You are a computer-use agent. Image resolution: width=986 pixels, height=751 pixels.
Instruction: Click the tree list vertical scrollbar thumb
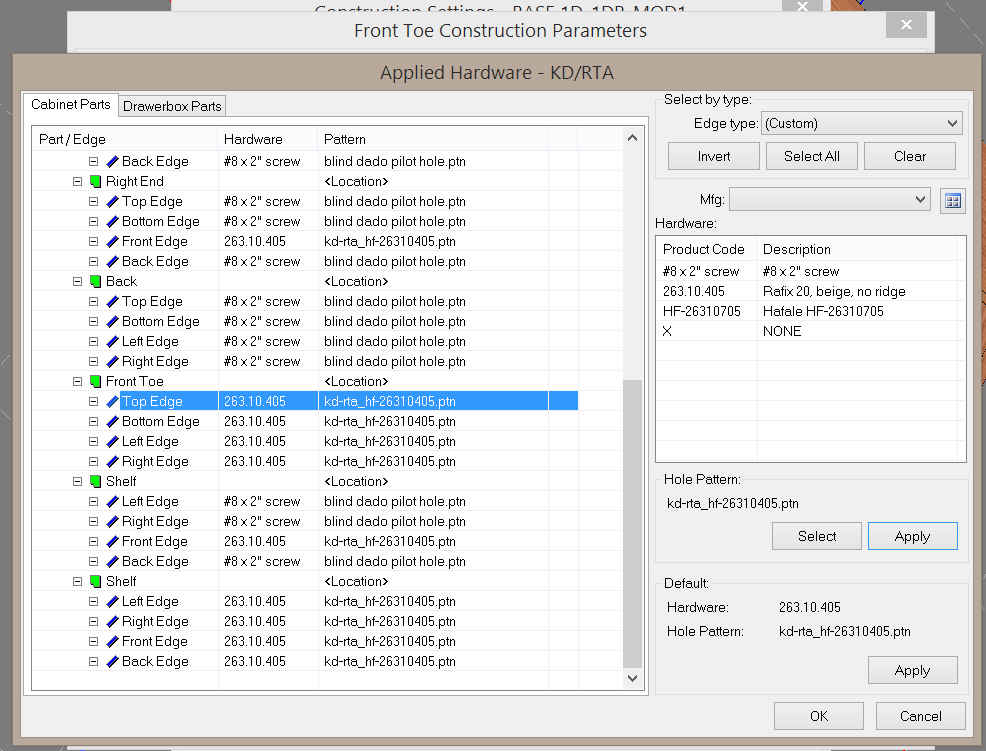point(632,523)
